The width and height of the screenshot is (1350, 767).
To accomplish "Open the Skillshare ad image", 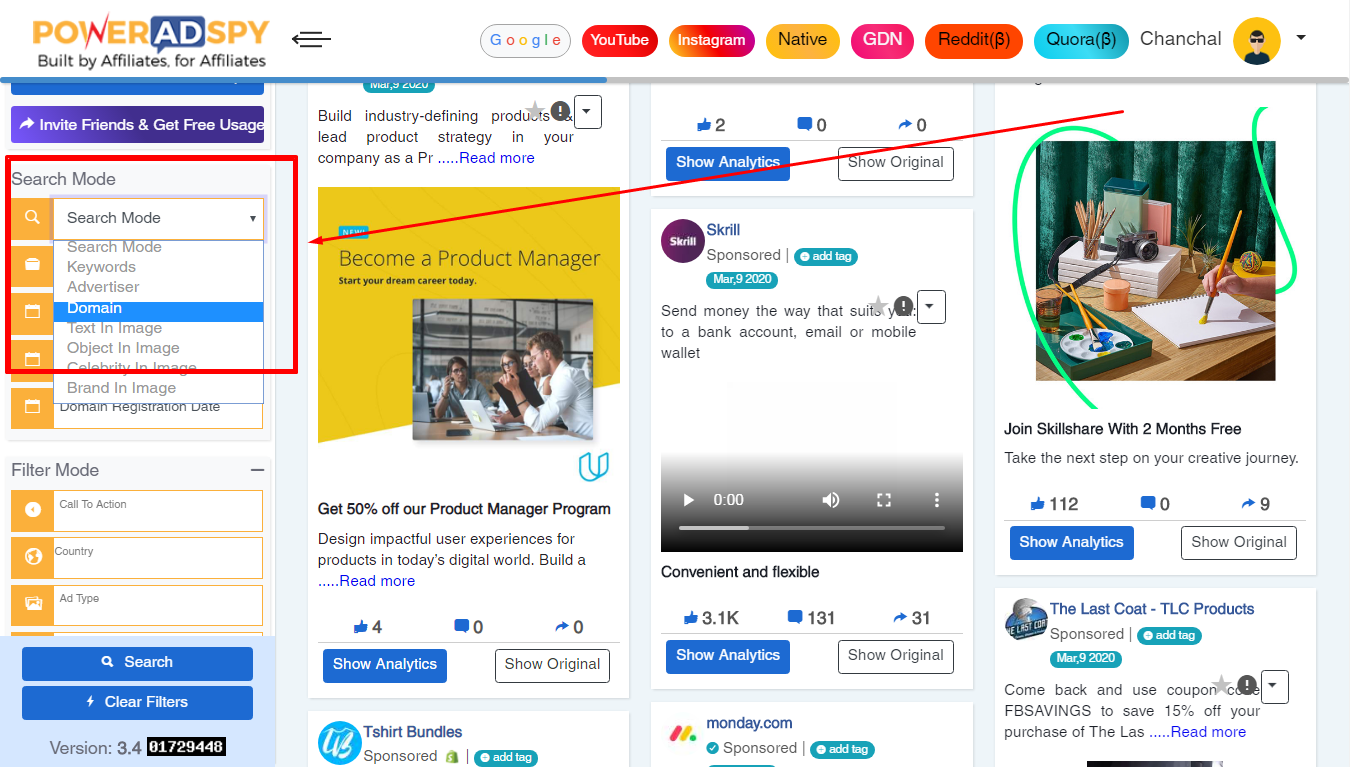I will point(1155,260).
